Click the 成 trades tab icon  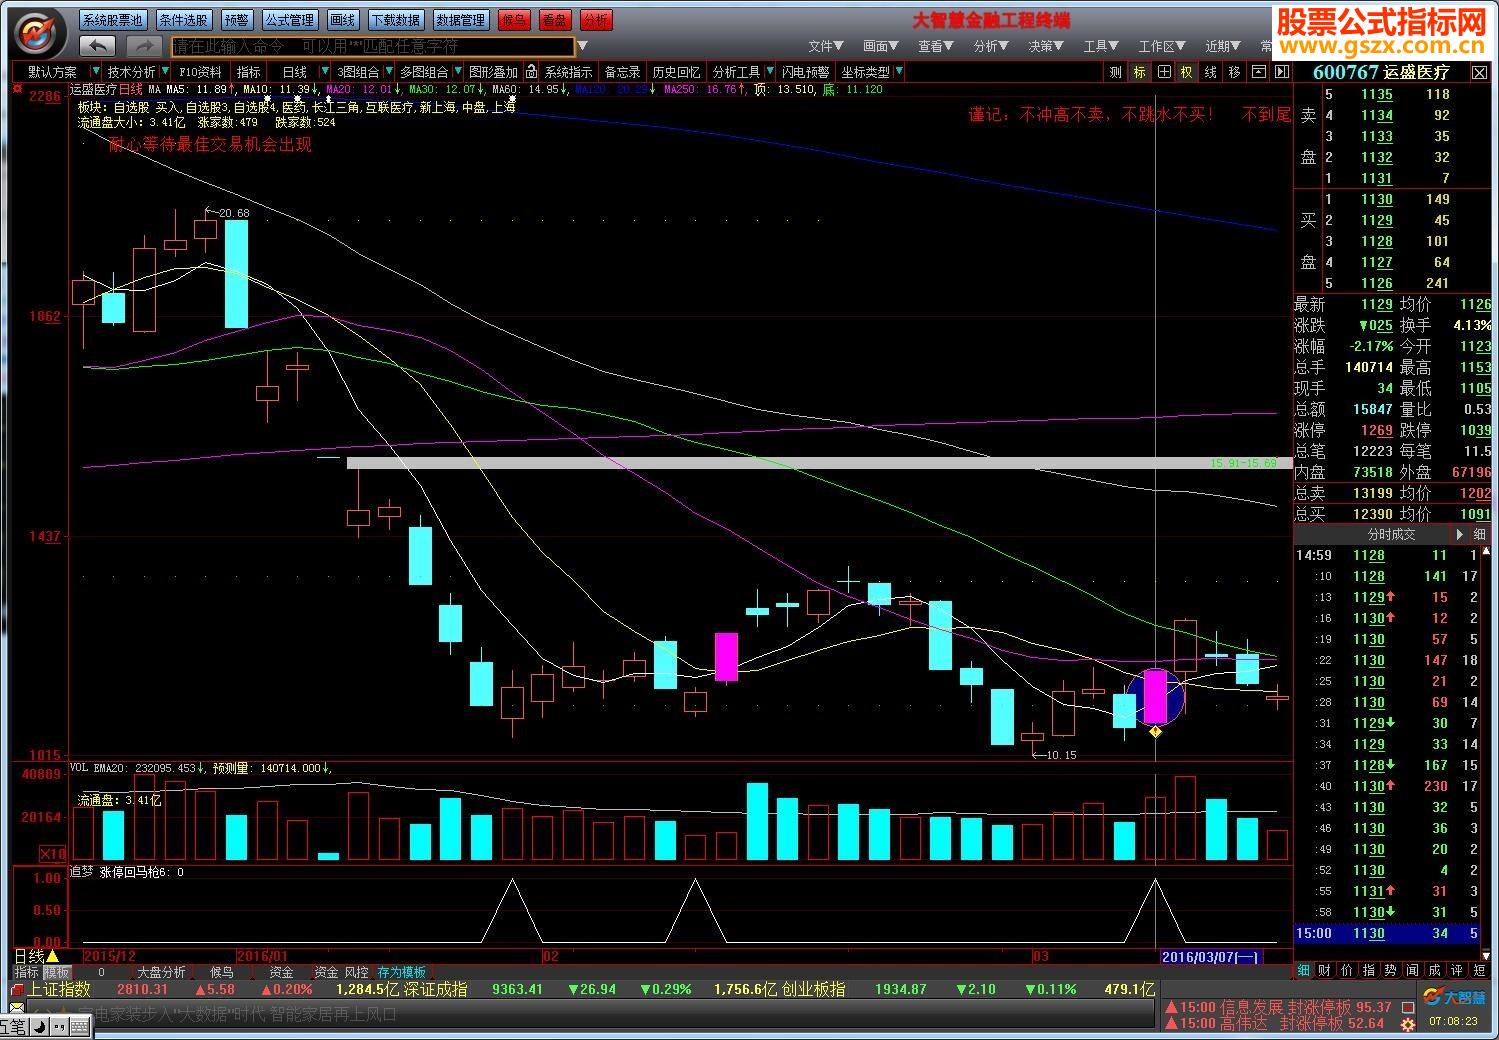1434,970
